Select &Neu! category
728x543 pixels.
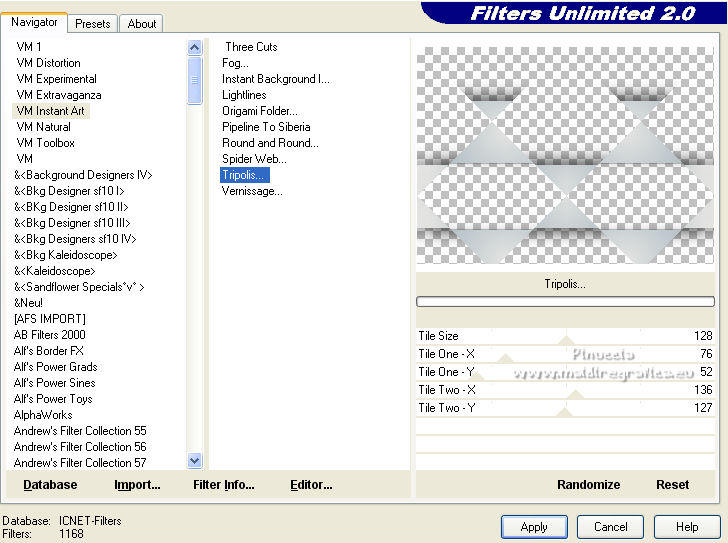tap(28, 303)
